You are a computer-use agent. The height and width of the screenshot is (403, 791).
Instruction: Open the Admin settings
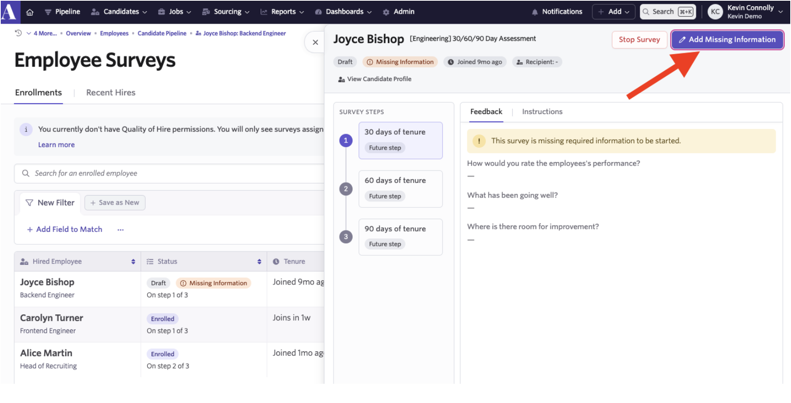tap(399, 12)
